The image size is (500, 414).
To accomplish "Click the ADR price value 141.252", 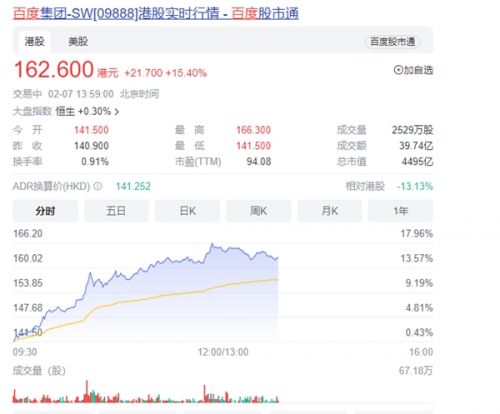I will coord(133,186).
